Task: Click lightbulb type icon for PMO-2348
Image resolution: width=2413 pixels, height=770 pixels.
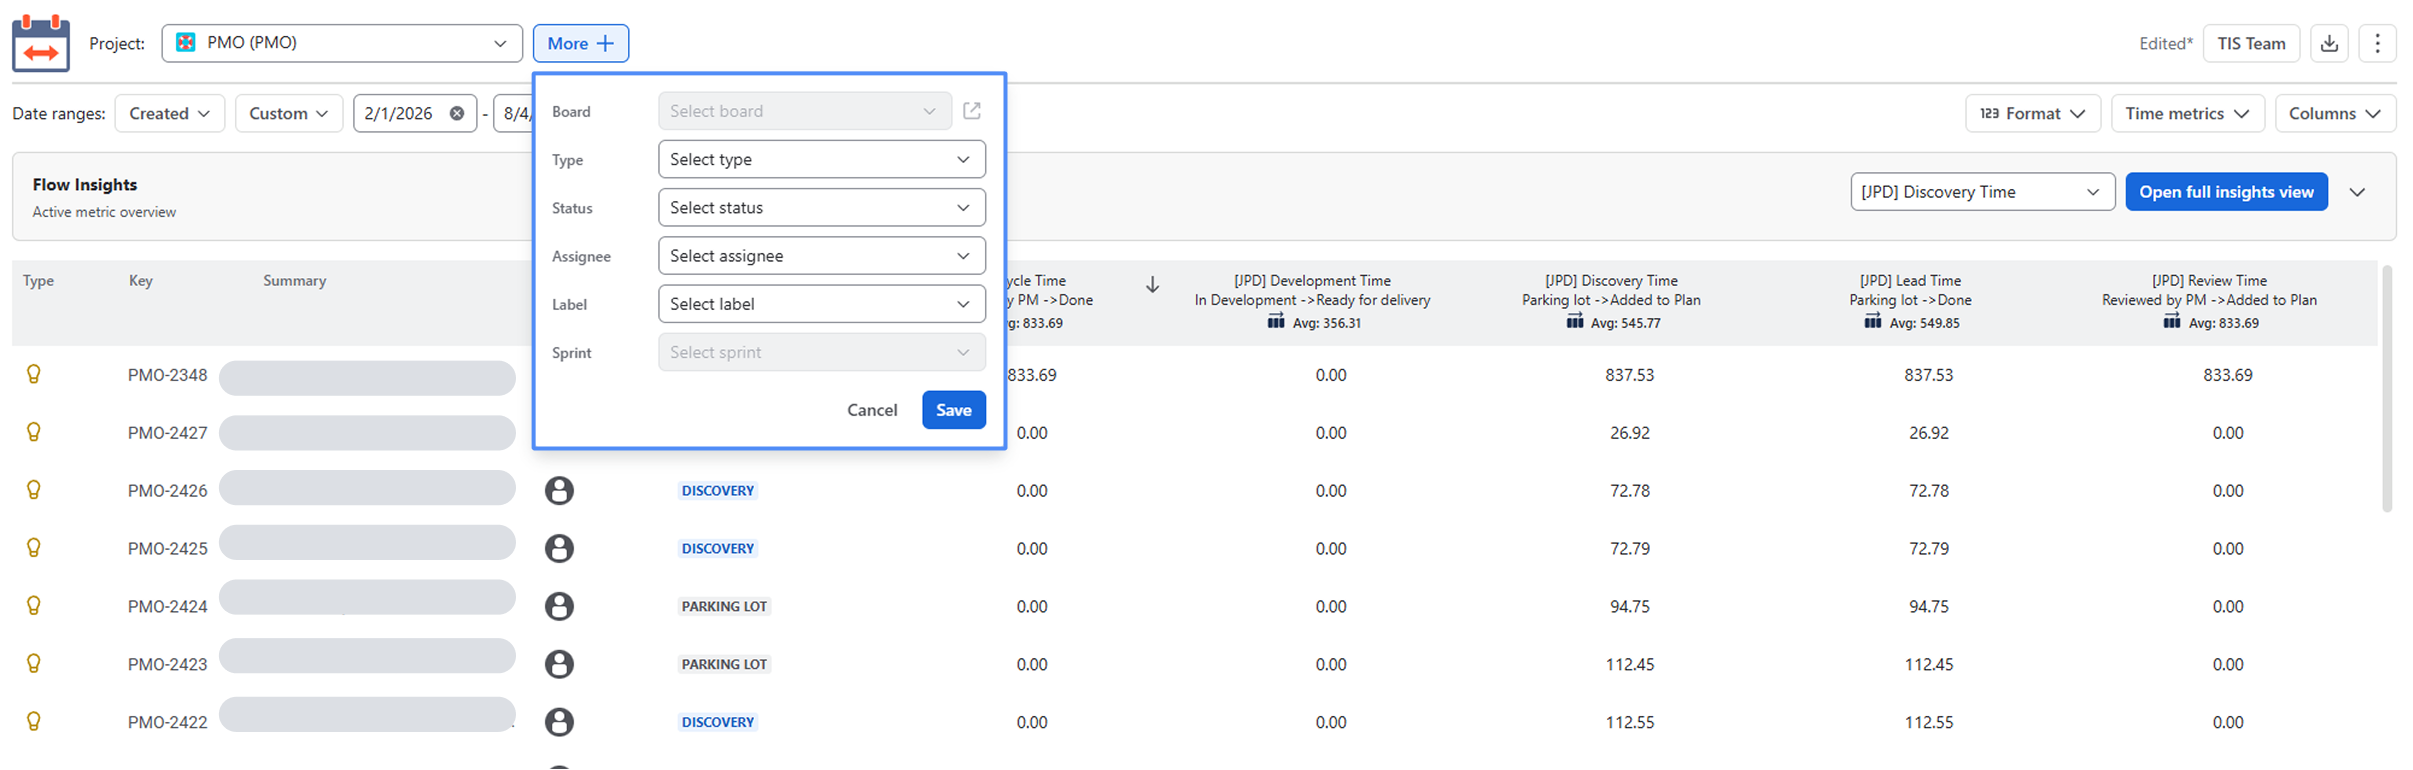Action: click(34, 374)
